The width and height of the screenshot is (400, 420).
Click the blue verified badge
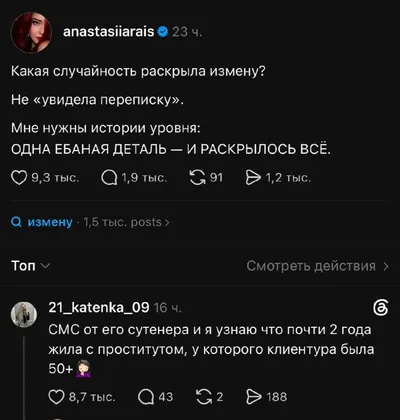tap(162, 32)
